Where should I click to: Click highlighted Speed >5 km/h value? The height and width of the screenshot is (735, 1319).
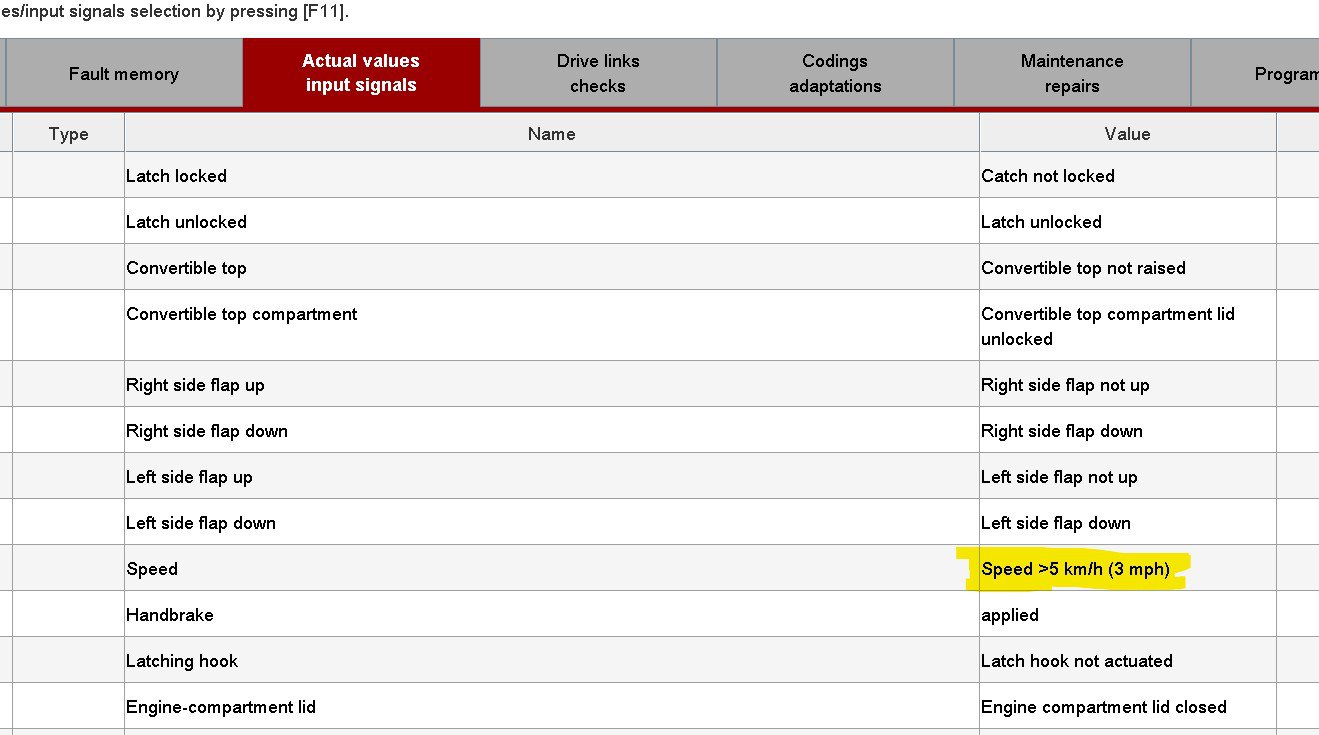[1075, 569]
